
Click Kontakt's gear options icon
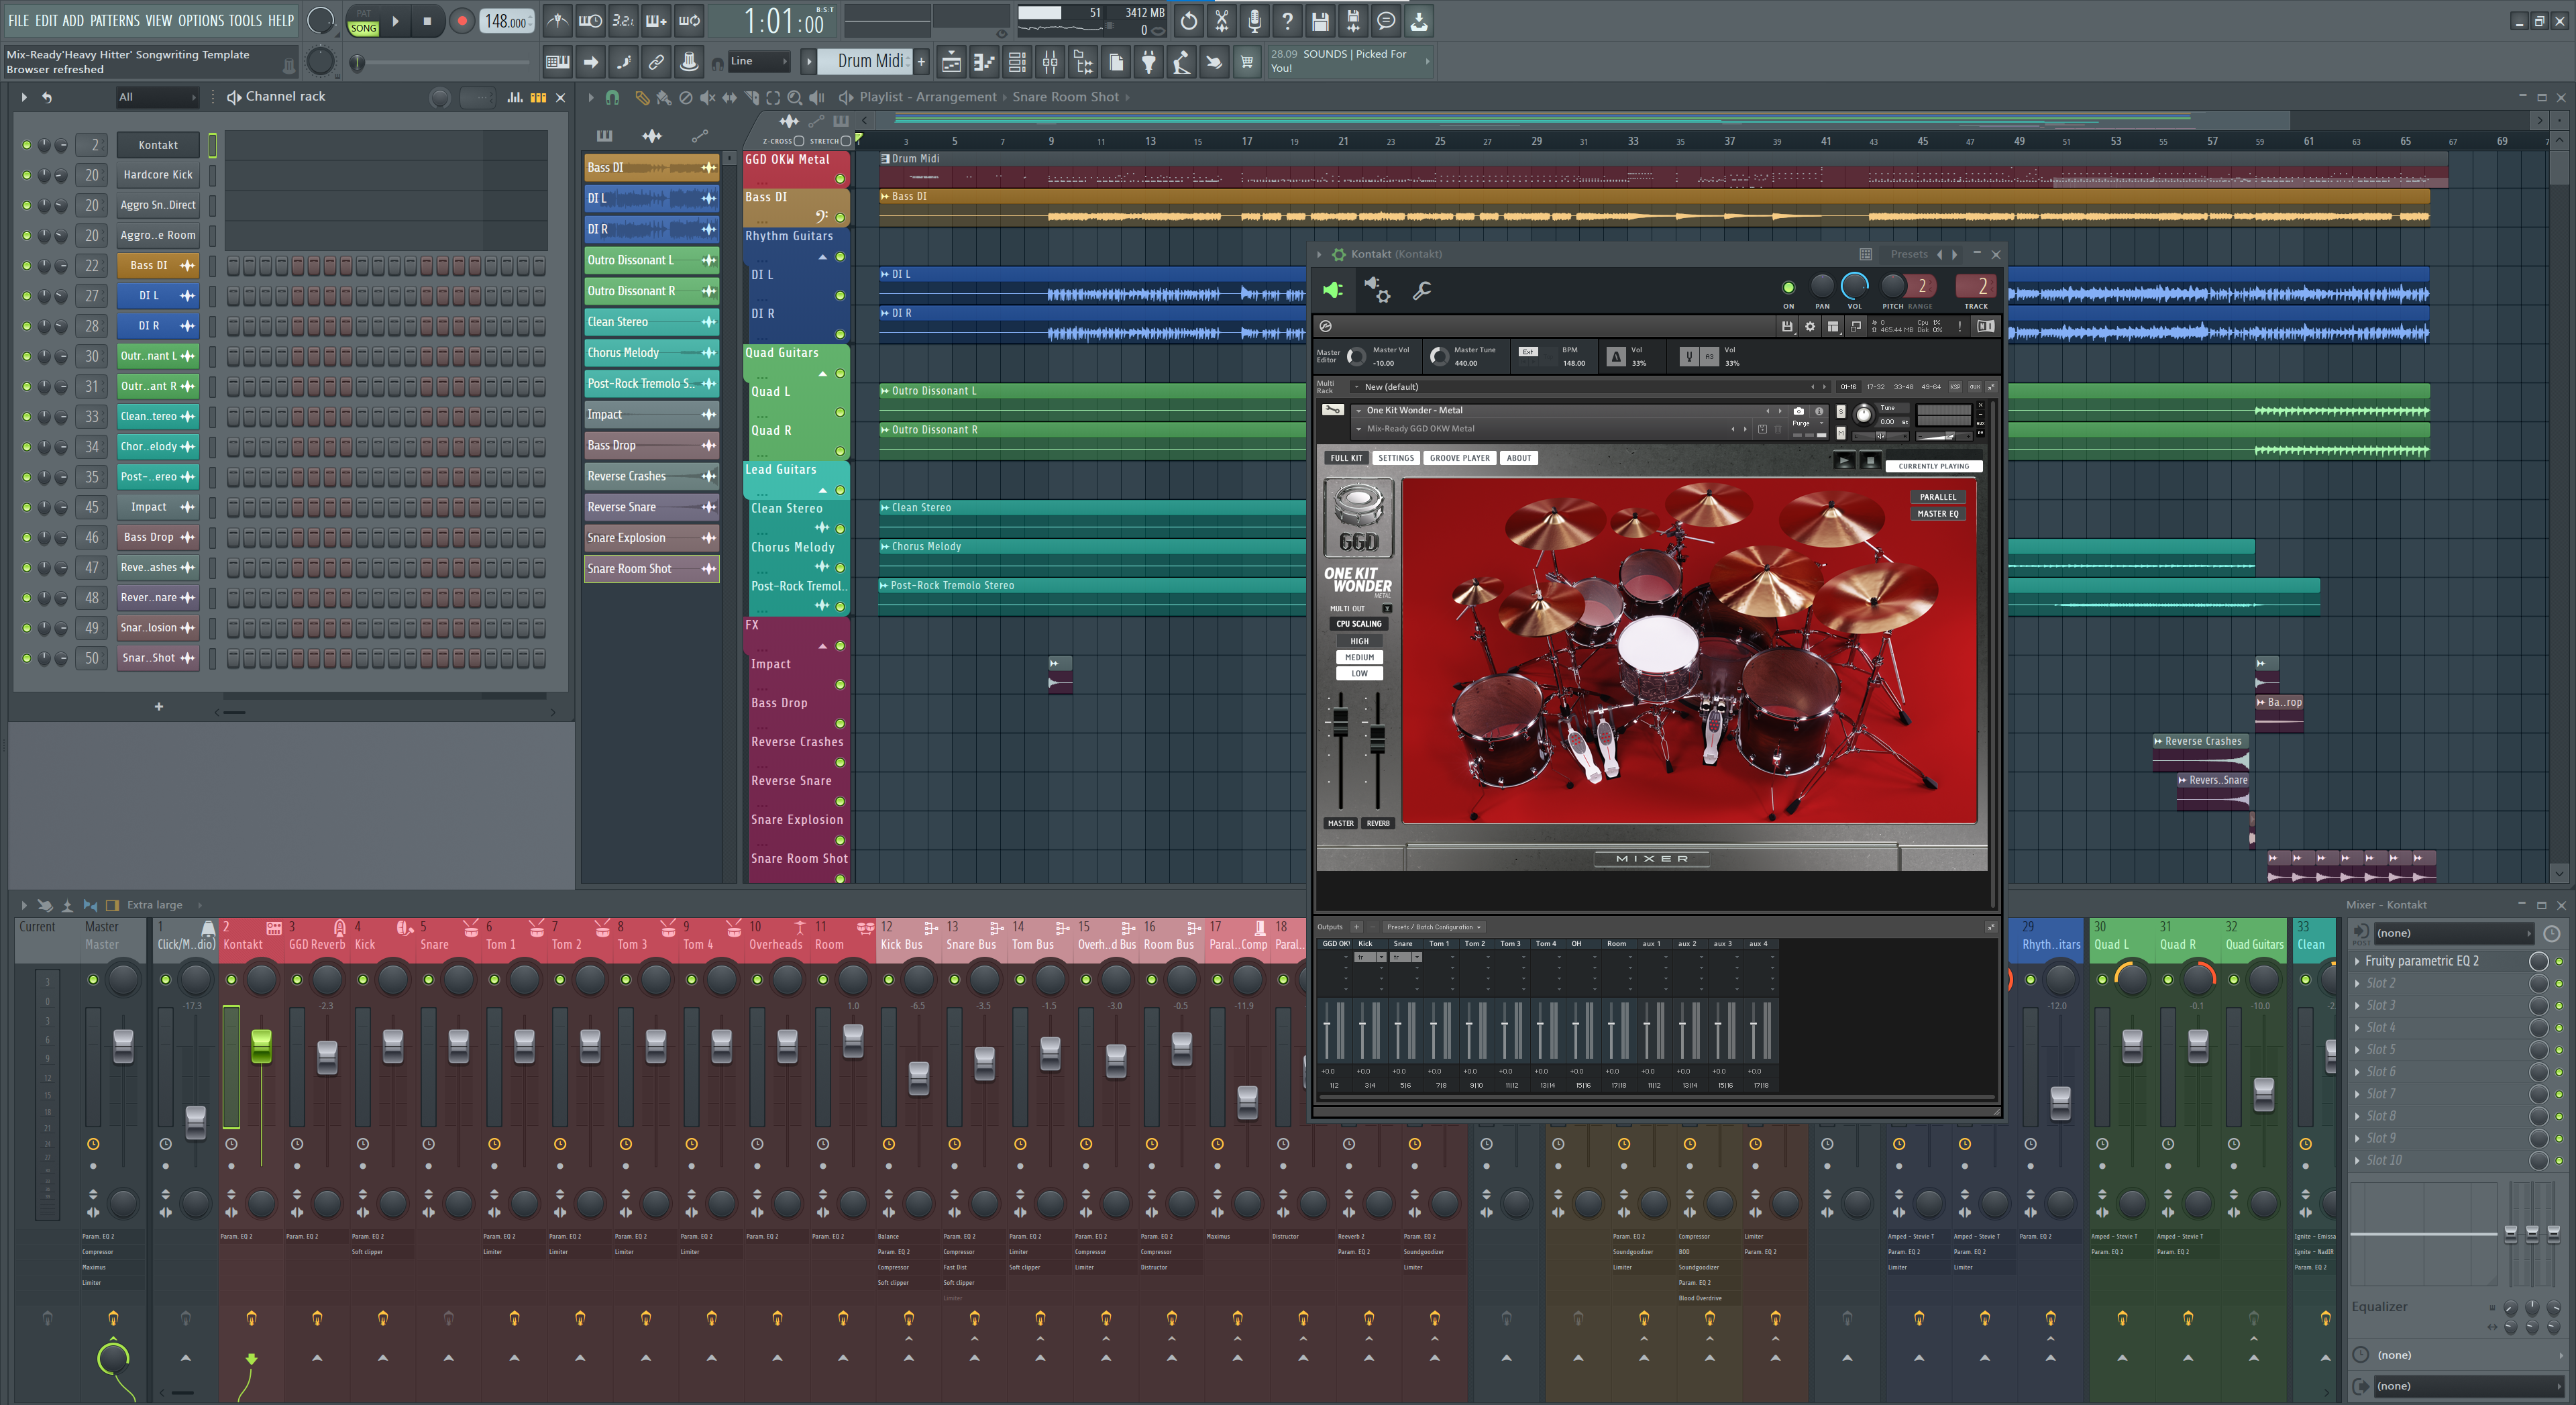1809,326
